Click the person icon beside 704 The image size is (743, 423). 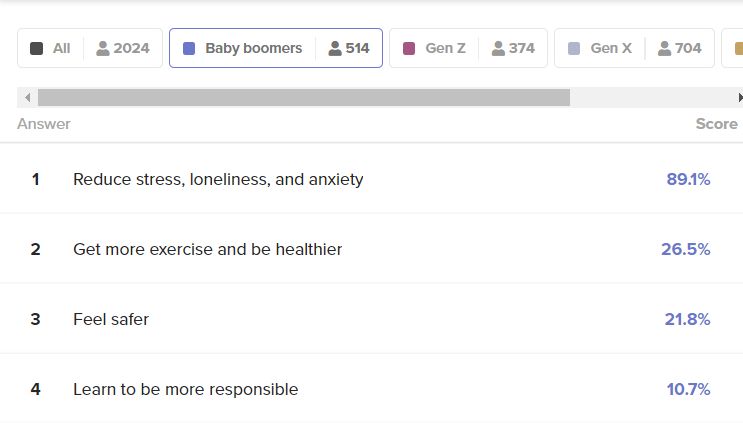coord(665,48)
